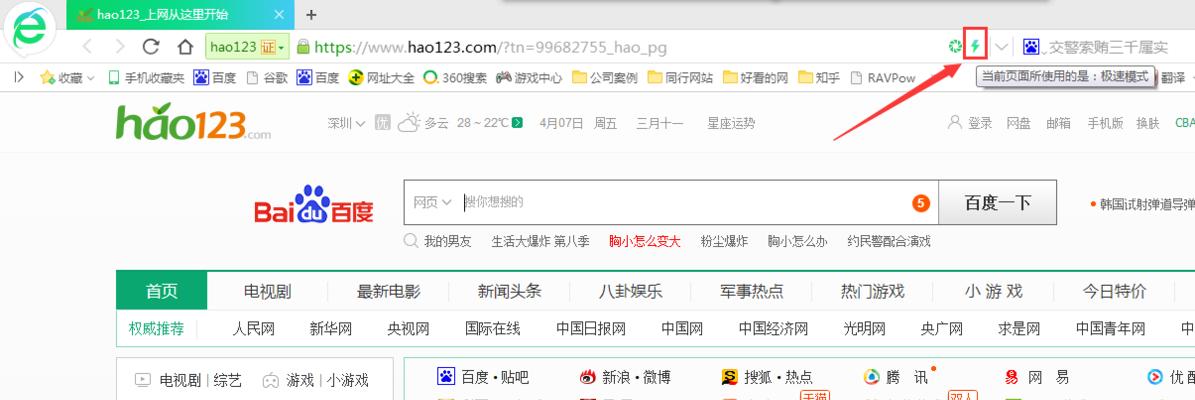Click the hao123.com page logo
This screenshot has width=1195, height=400.
193,123
